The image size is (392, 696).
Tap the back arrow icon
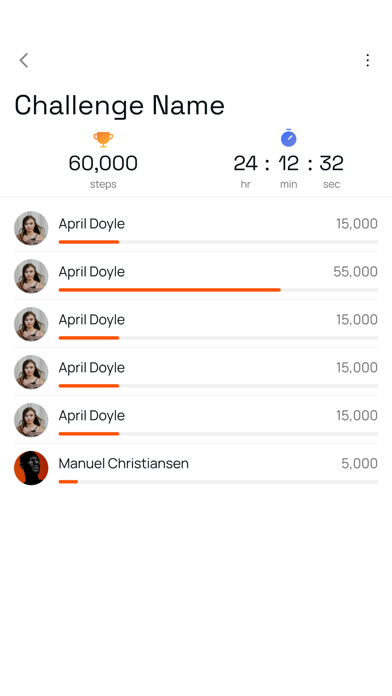click(x=24, y=60)
